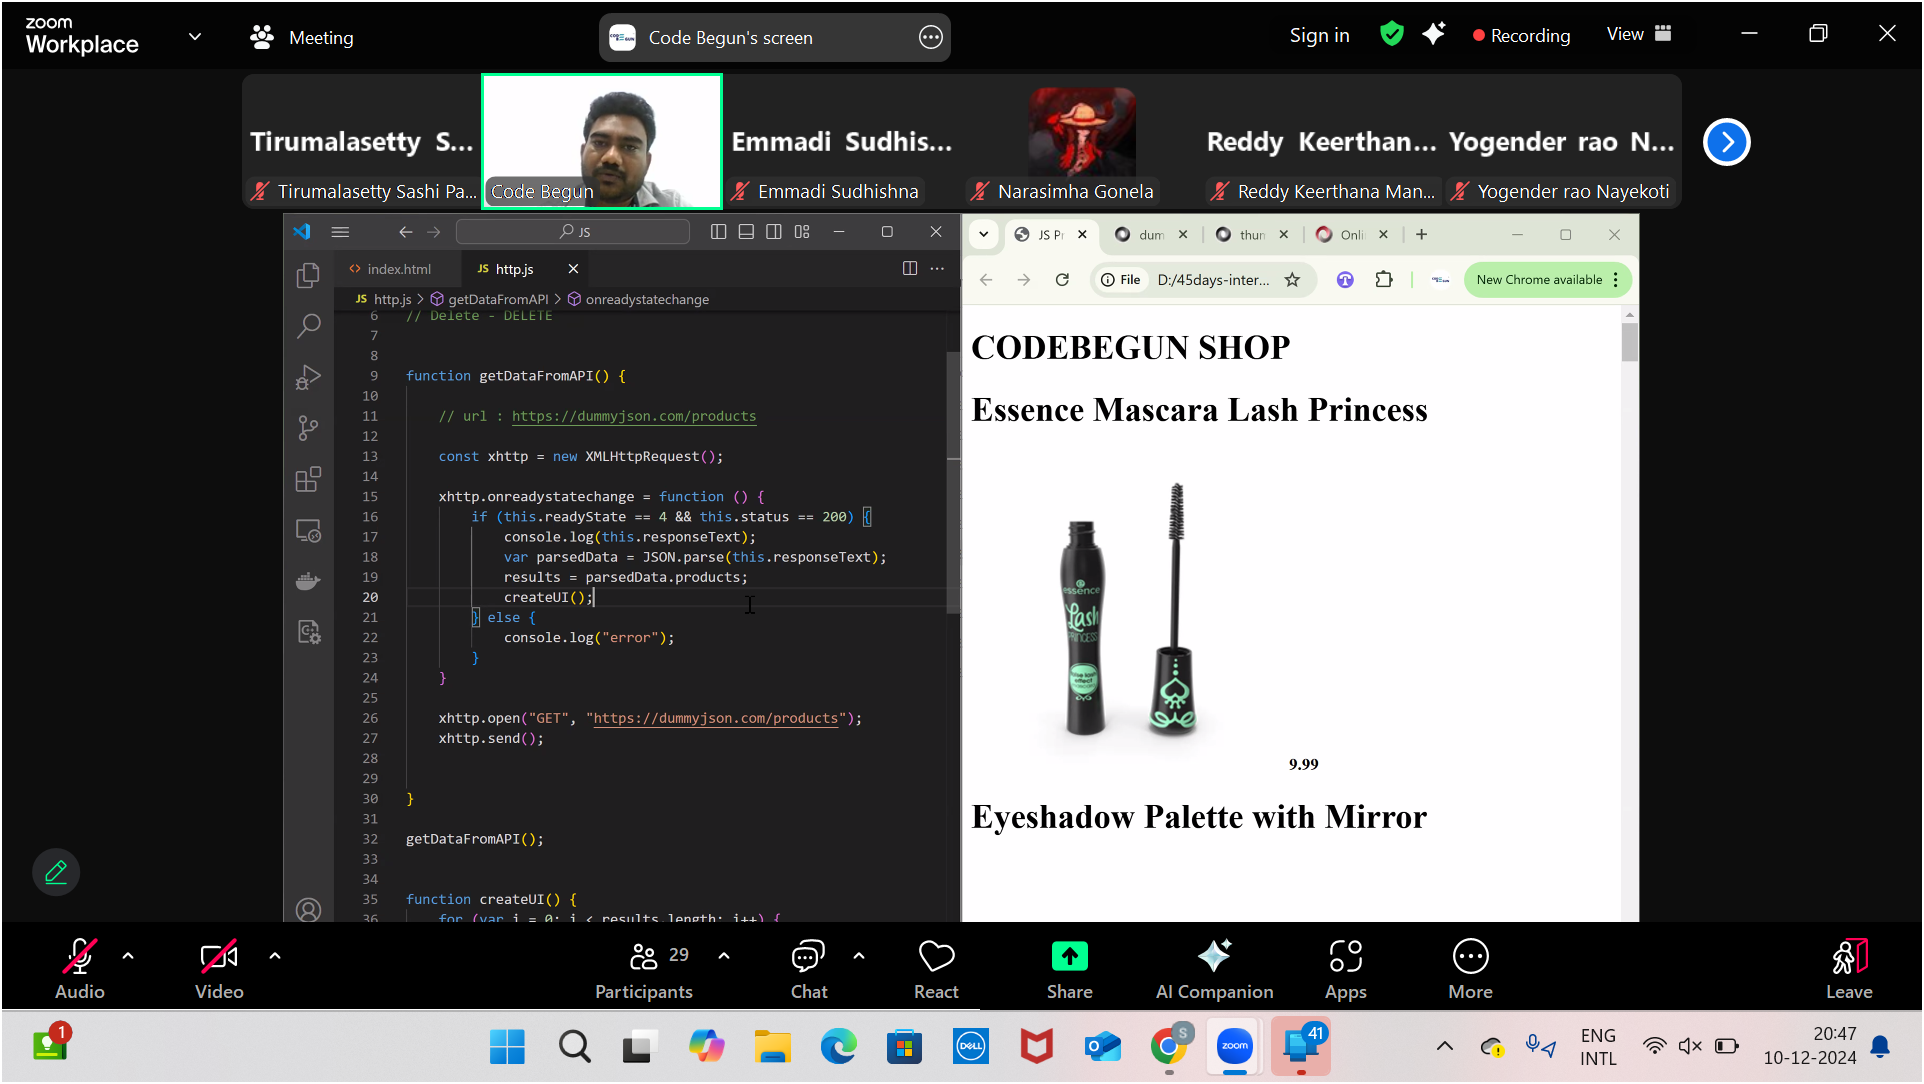Show next participants with arrow
Image resolution: width=1924 pixels, height=1084 pixels.
click(x=1726, y=142)
